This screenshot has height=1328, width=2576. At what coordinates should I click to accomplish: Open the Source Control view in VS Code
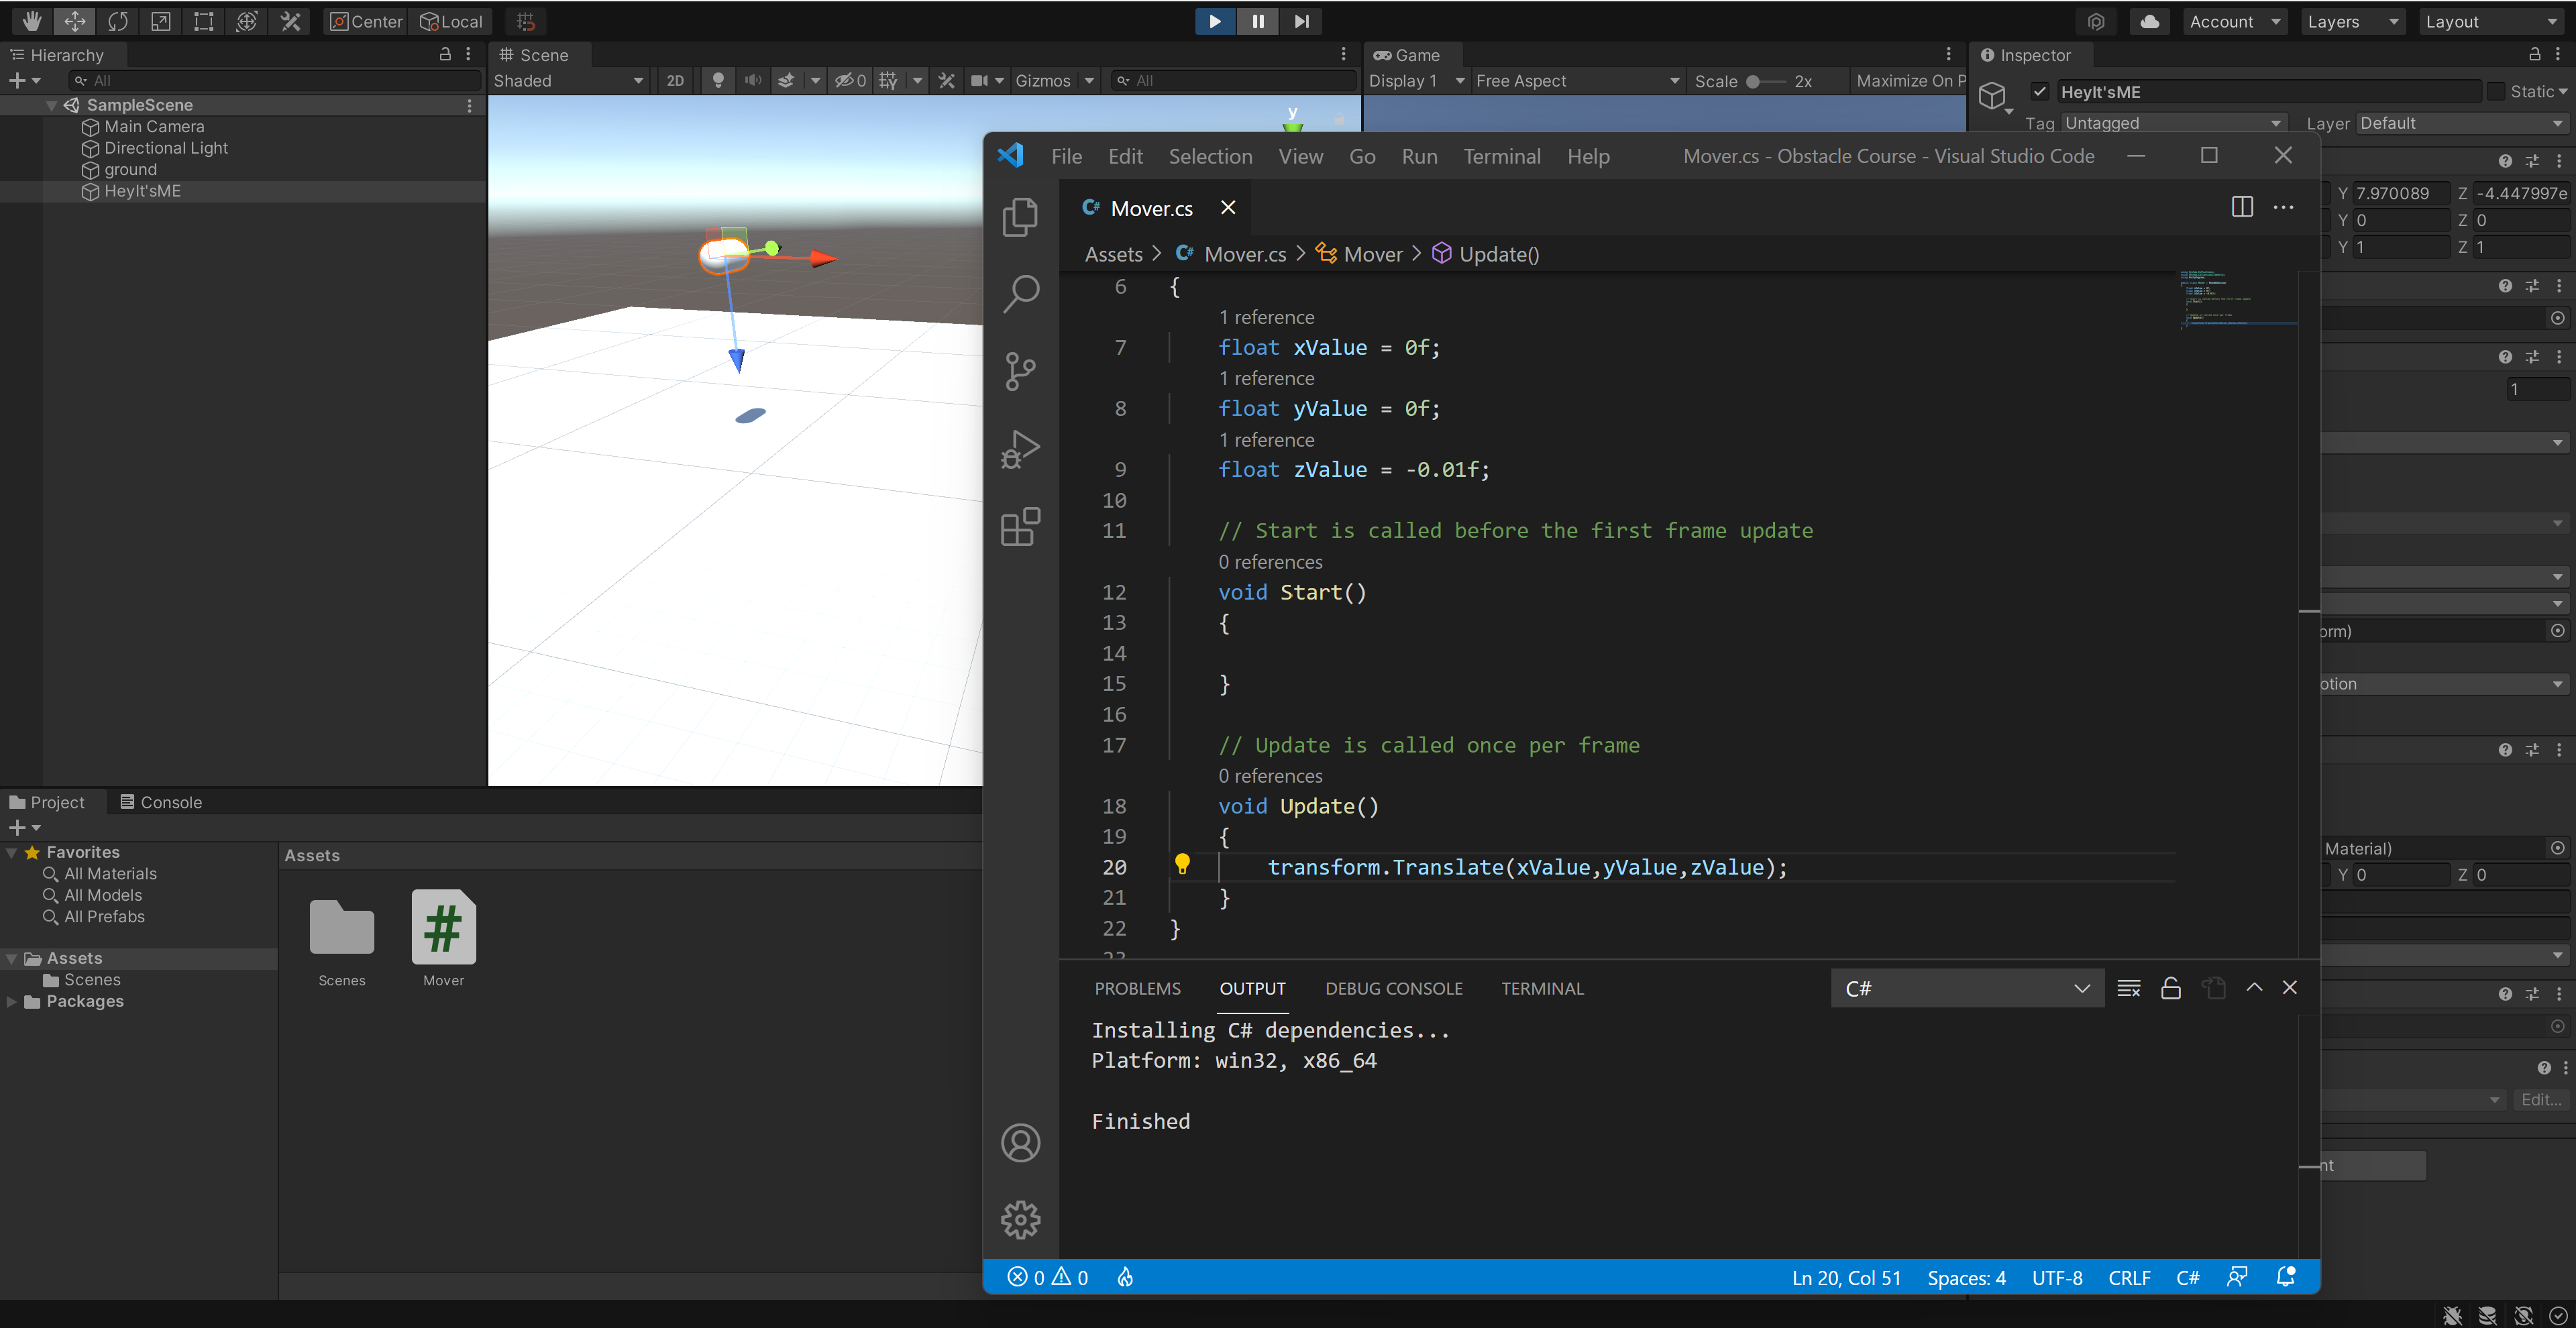1020,371
